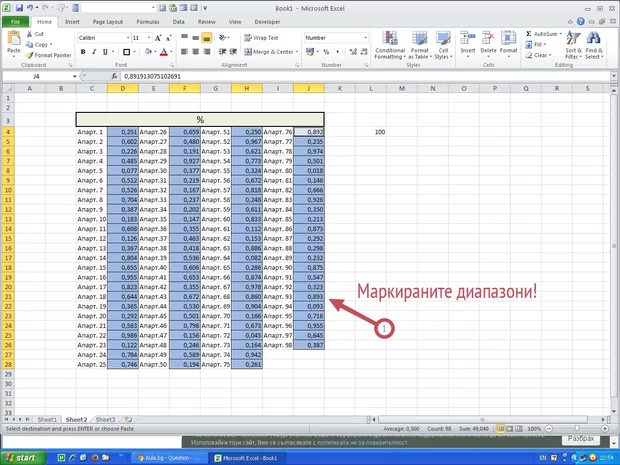Open the font name Calibri dropdown
Viewport: 620px width, 465px height.
pos(128,38)
